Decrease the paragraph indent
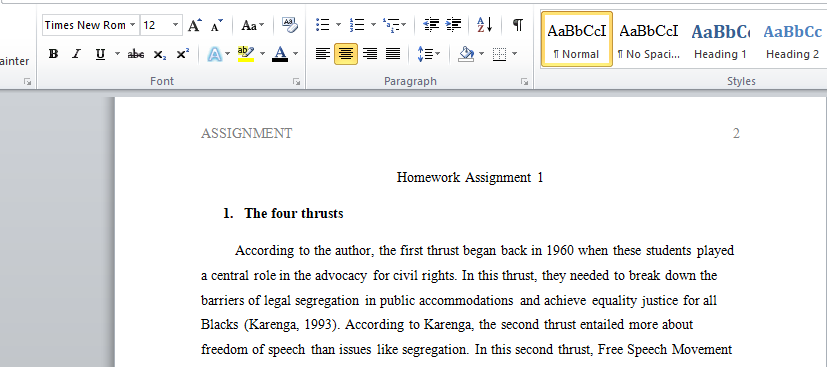Screen dimensions: 827x367 (431, 24)
